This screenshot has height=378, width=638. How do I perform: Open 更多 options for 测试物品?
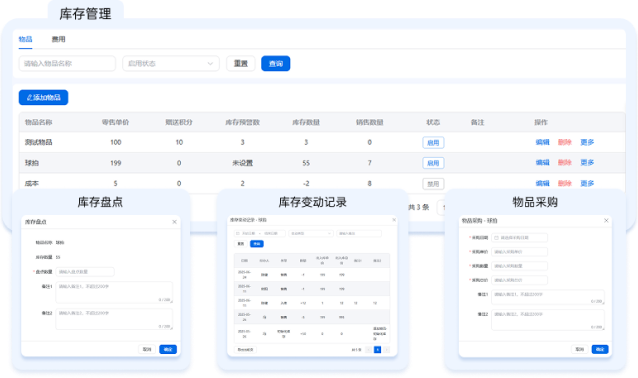click(x=587, y=142)
